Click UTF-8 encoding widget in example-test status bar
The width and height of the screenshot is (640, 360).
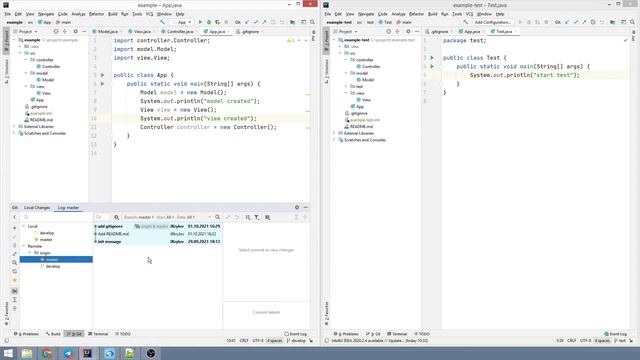(x=585, y=340)
